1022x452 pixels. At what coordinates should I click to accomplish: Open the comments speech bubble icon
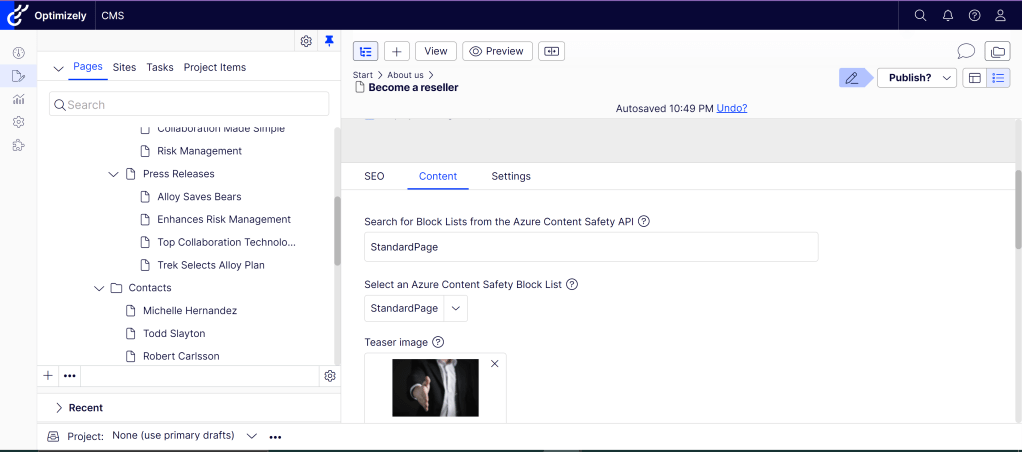pos(966,51)
